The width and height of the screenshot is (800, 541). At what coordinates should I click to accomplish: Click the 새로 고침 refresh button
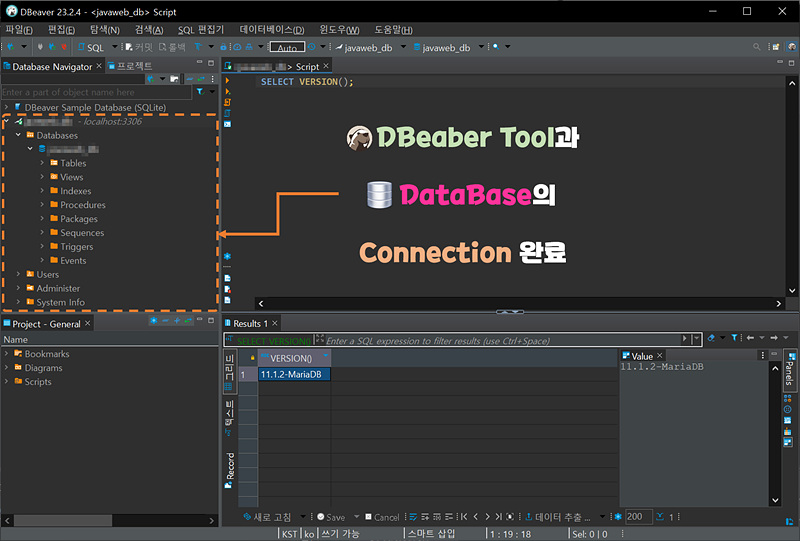[267, 517]
